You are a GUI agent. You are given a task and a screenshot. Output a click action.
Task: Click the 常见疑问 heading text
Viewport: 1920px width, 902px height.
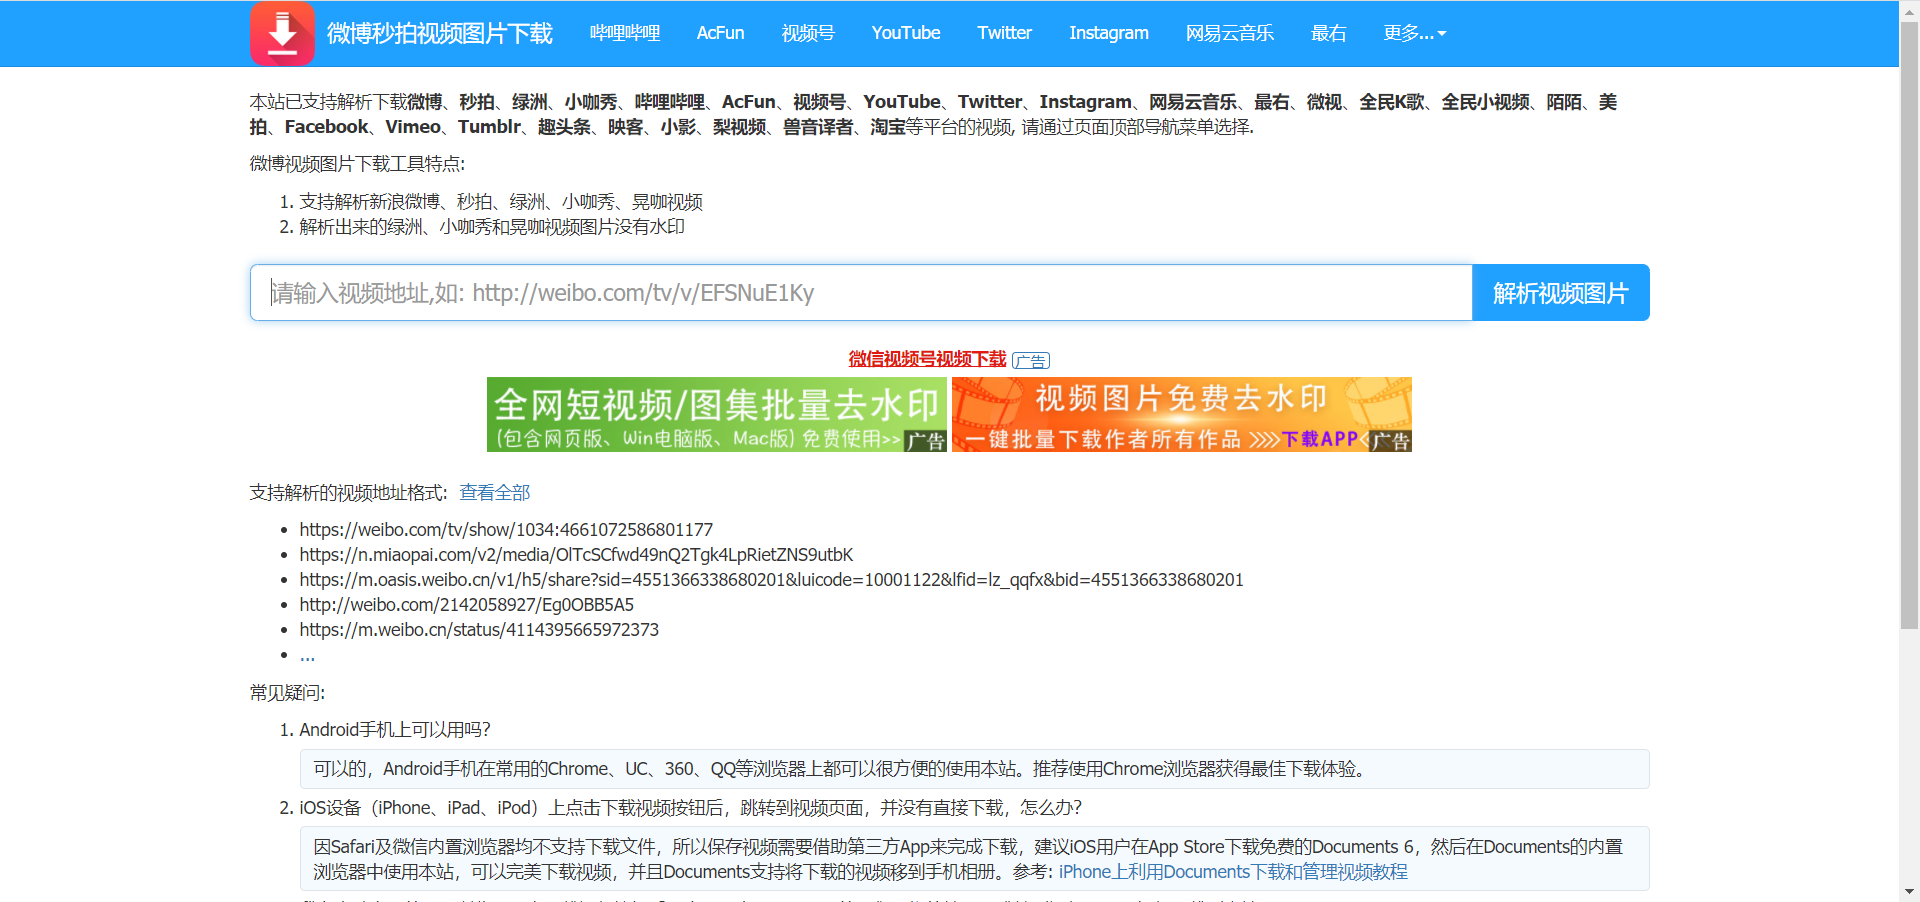(287, 693)
